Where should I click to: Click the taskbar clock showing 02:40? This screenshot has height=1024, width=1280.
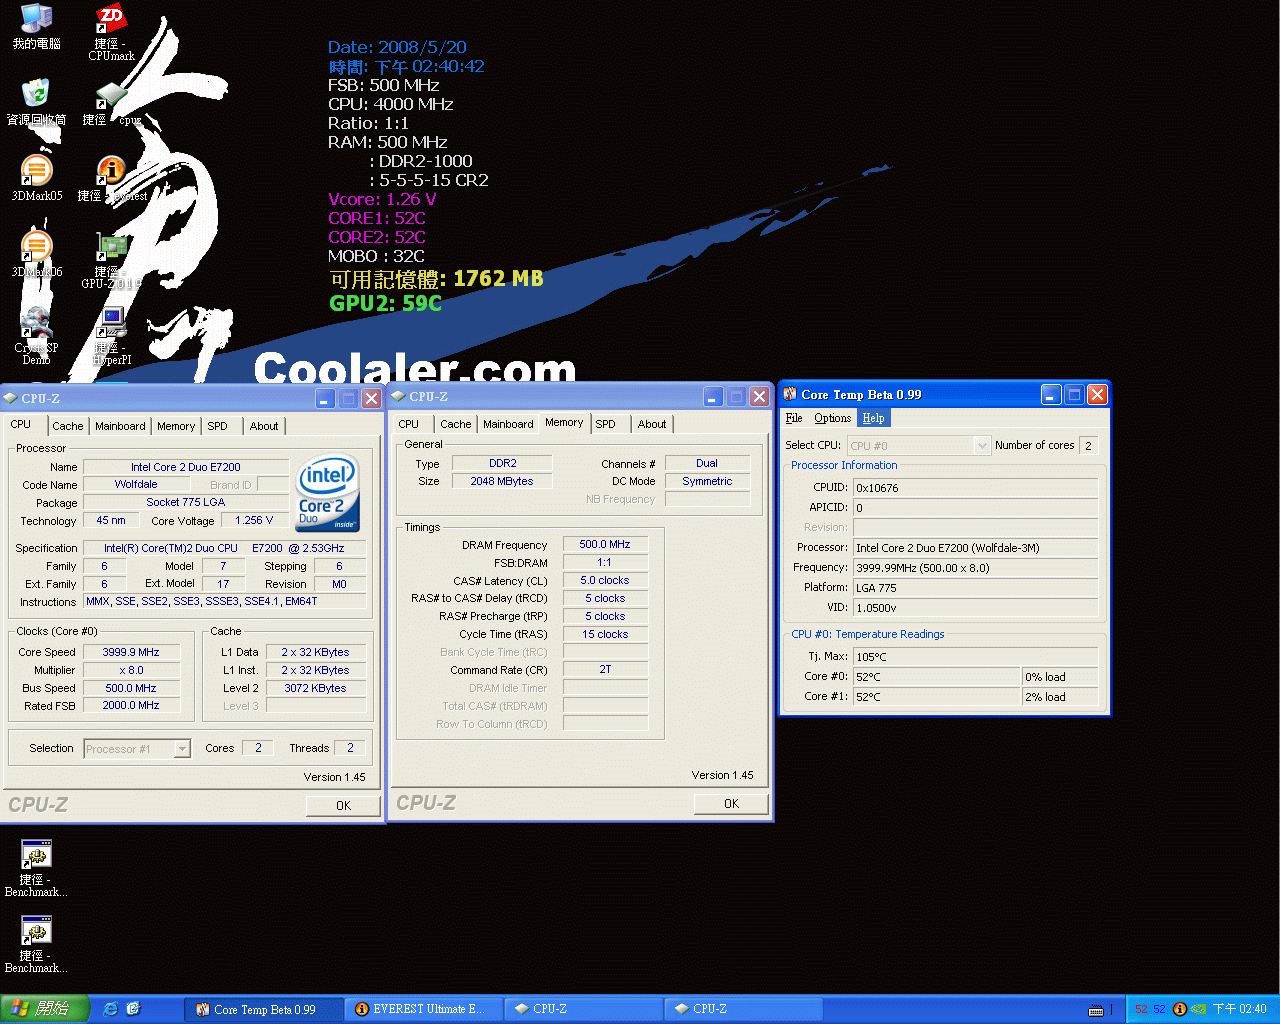[1240, 1009]
